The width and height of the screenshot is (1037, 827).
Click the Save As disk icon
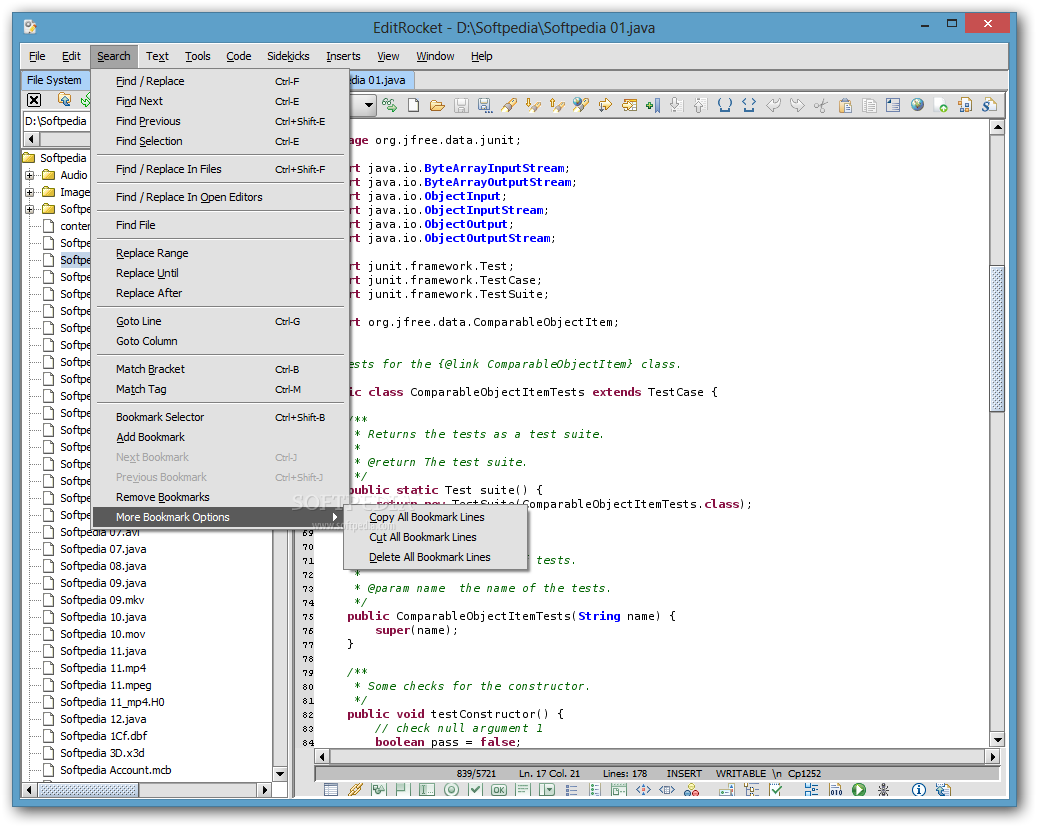(x=485, y=105)
